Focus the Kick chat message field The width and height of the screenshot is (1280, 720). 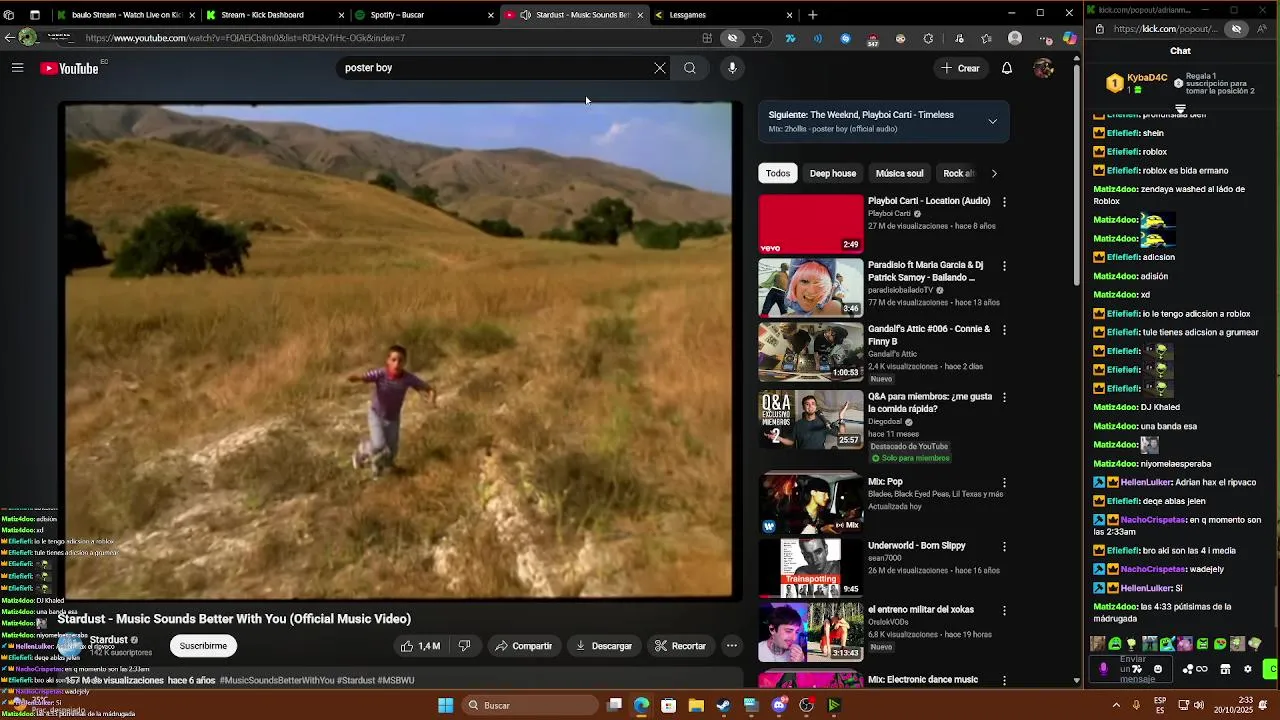click(x=1133, y=669)
